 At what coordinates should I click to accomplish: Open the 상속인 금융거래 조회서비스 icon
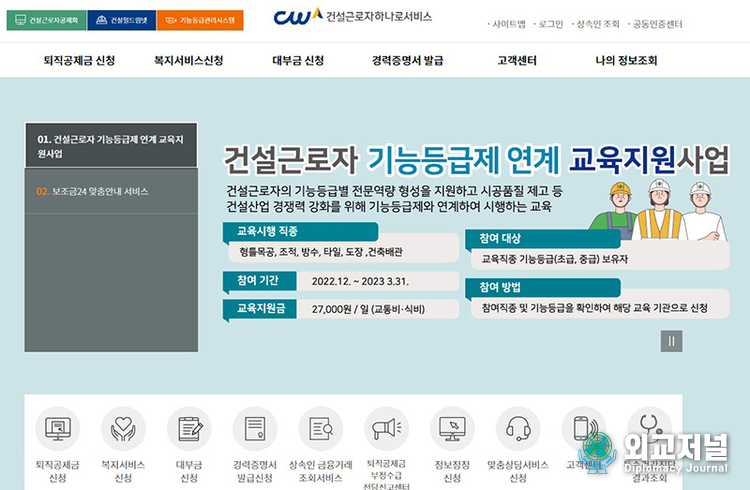(320, 429)
